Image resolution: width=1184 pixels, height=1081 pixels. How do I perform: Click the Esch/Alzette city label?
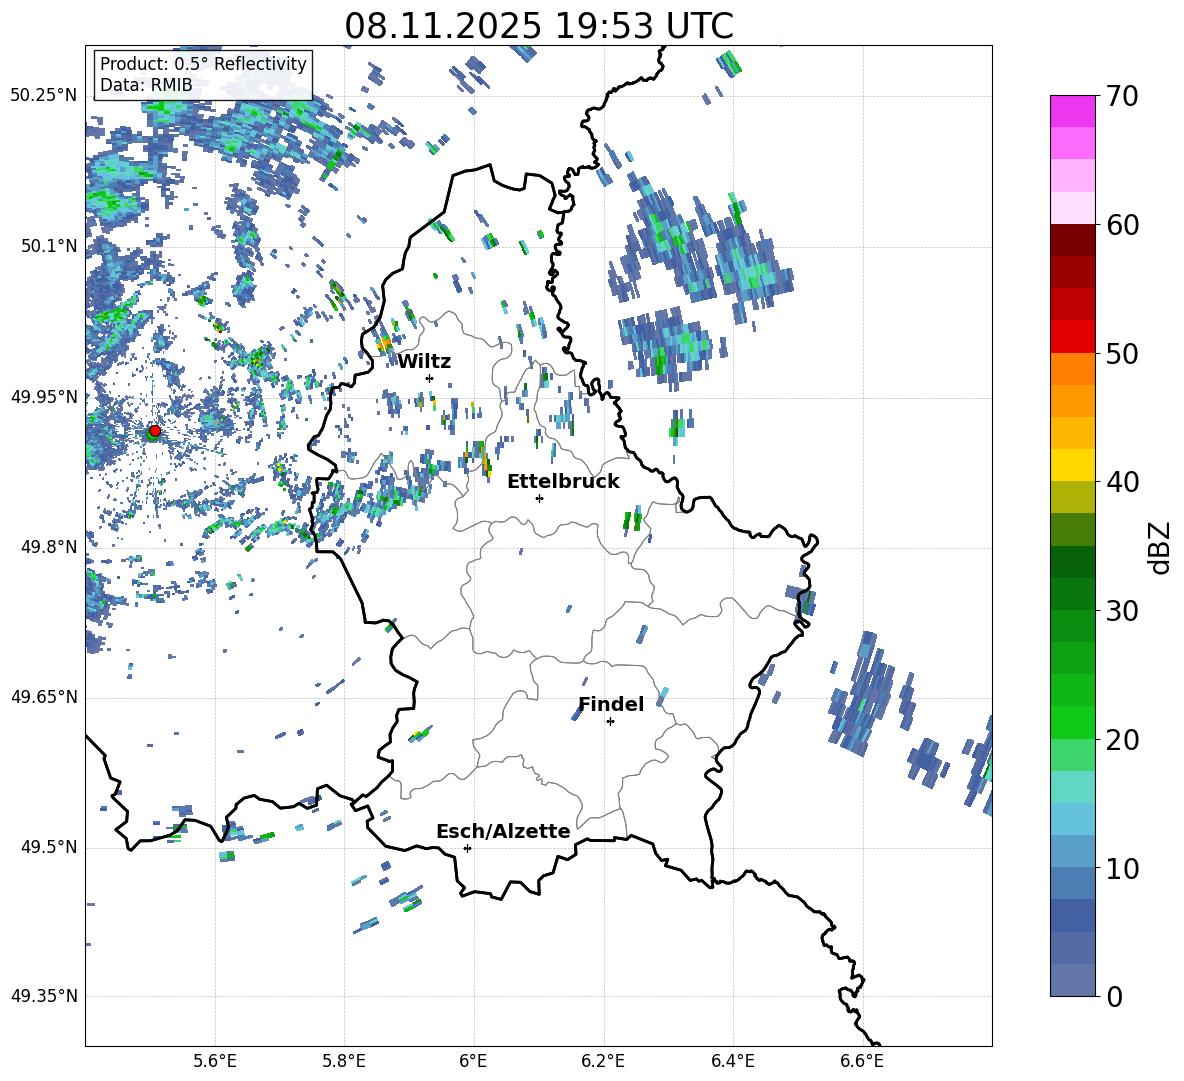click(x=503, y=831)
